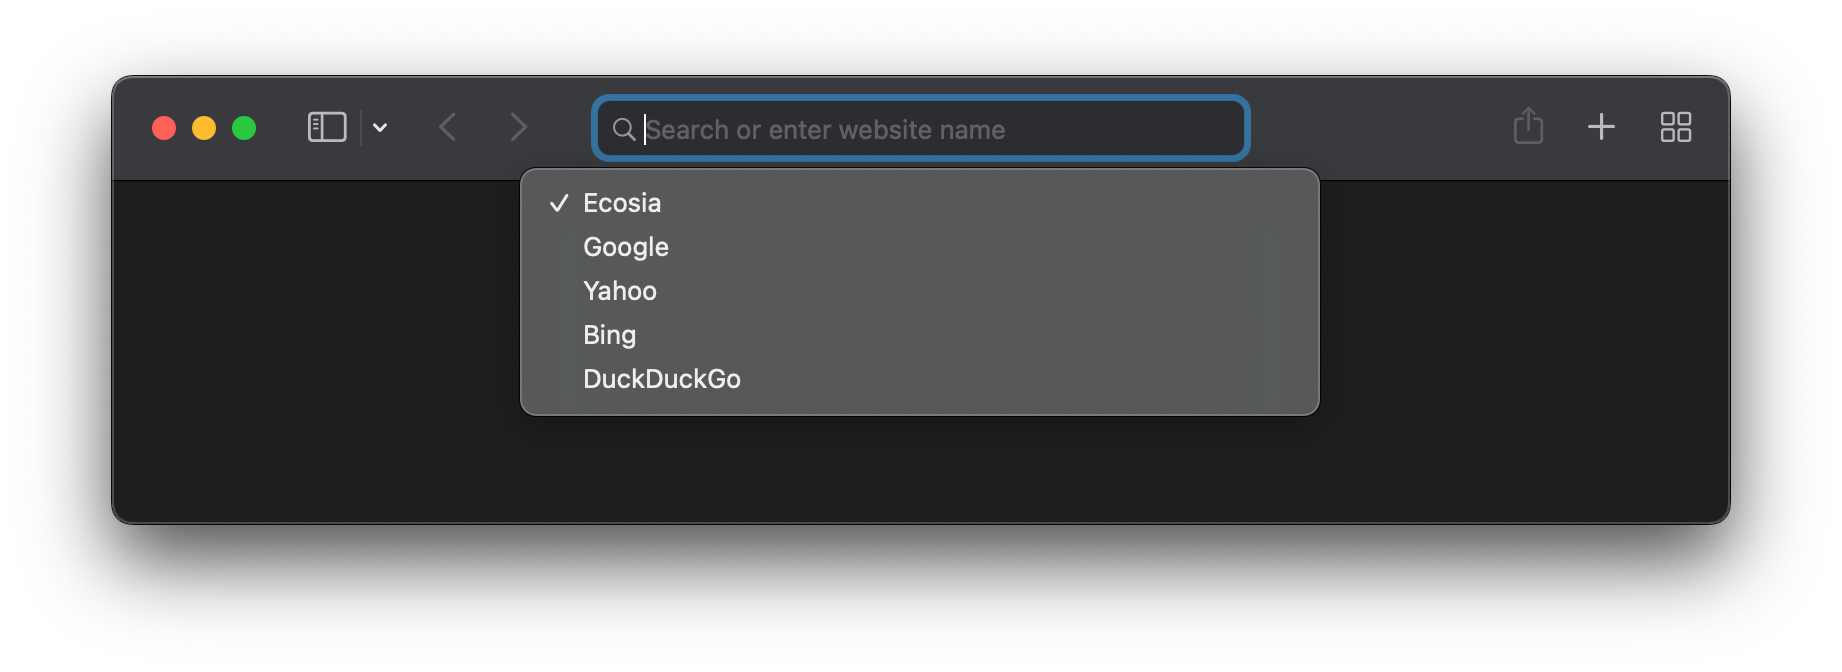Show the tab overview grid
The image size is (1842, 672).
(1676, 127)
